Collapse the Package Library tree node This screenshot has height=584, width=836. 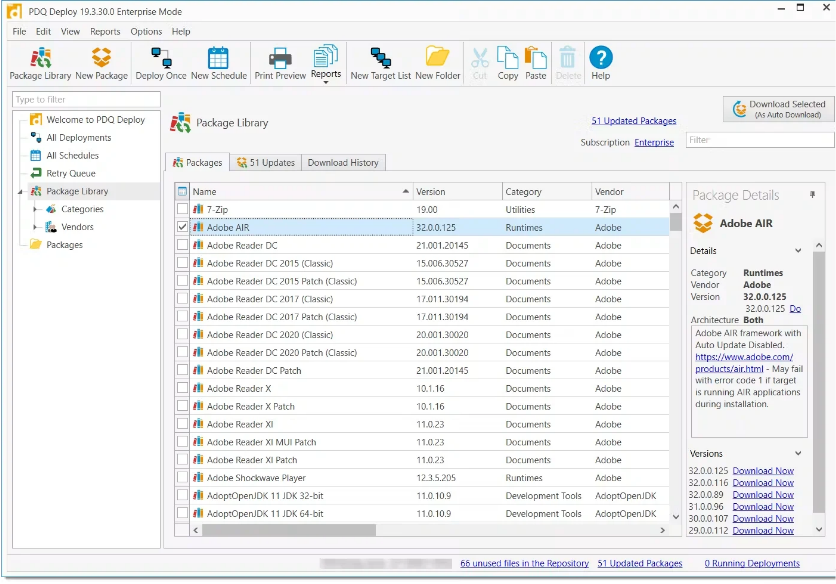(x=21, y=191)
